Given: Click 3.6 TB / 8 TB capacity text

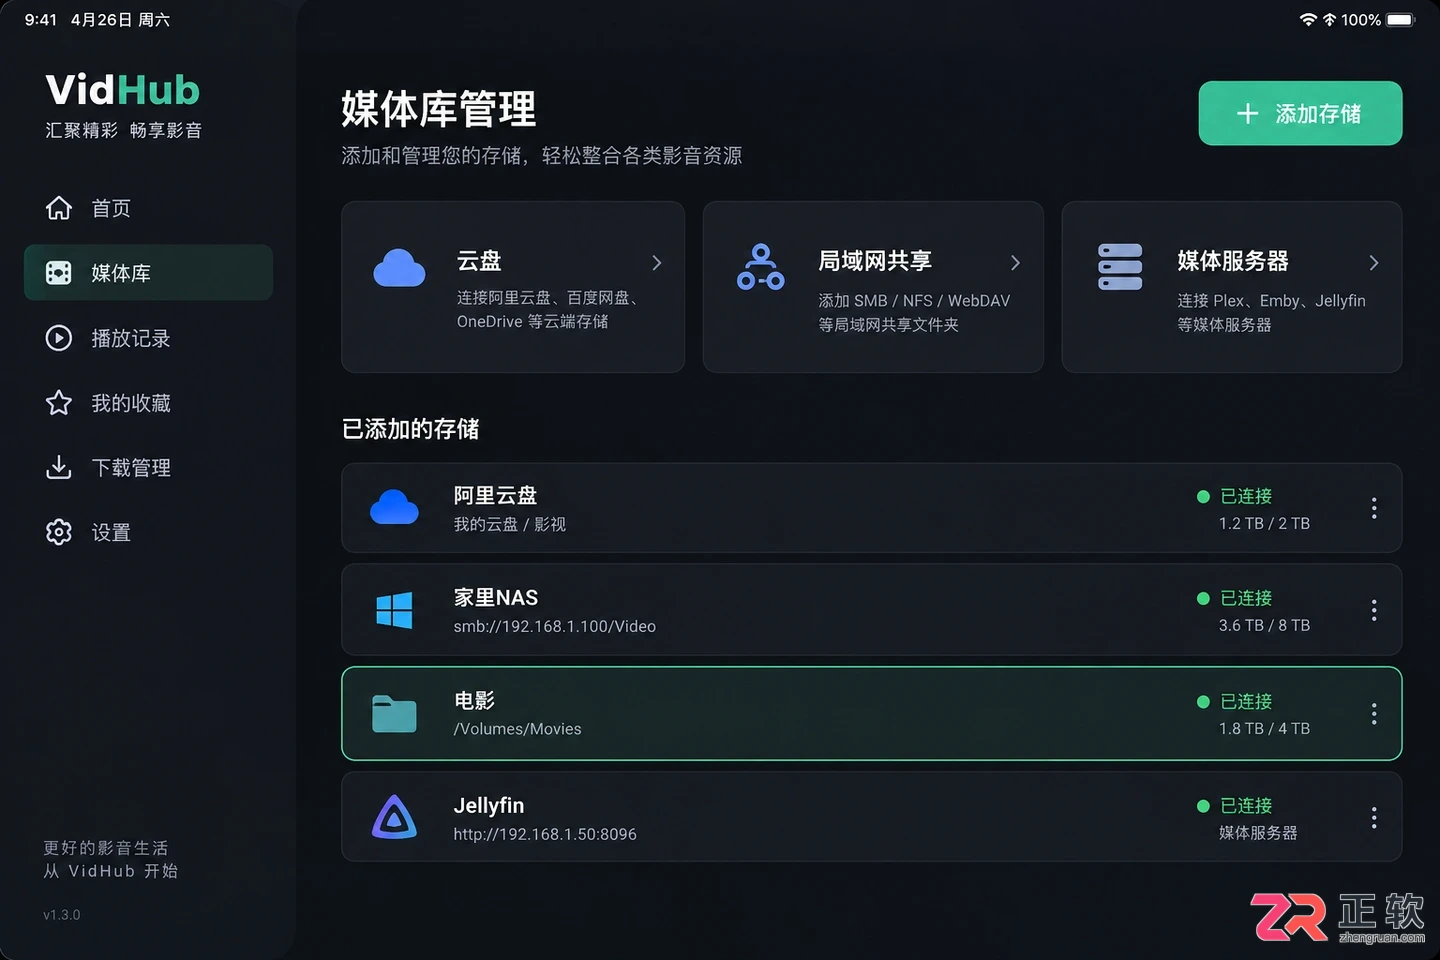Looking at the screenshot, I should [x=1264, y=626].
